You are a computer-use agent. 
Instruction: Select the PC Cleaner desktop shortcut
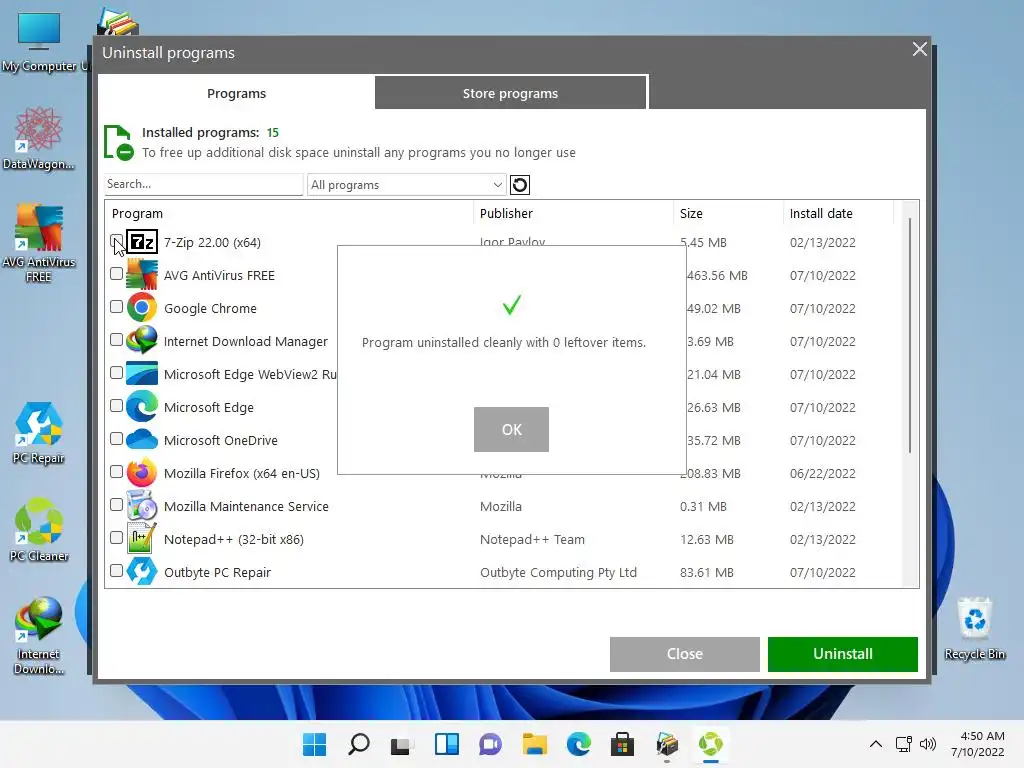39,530
